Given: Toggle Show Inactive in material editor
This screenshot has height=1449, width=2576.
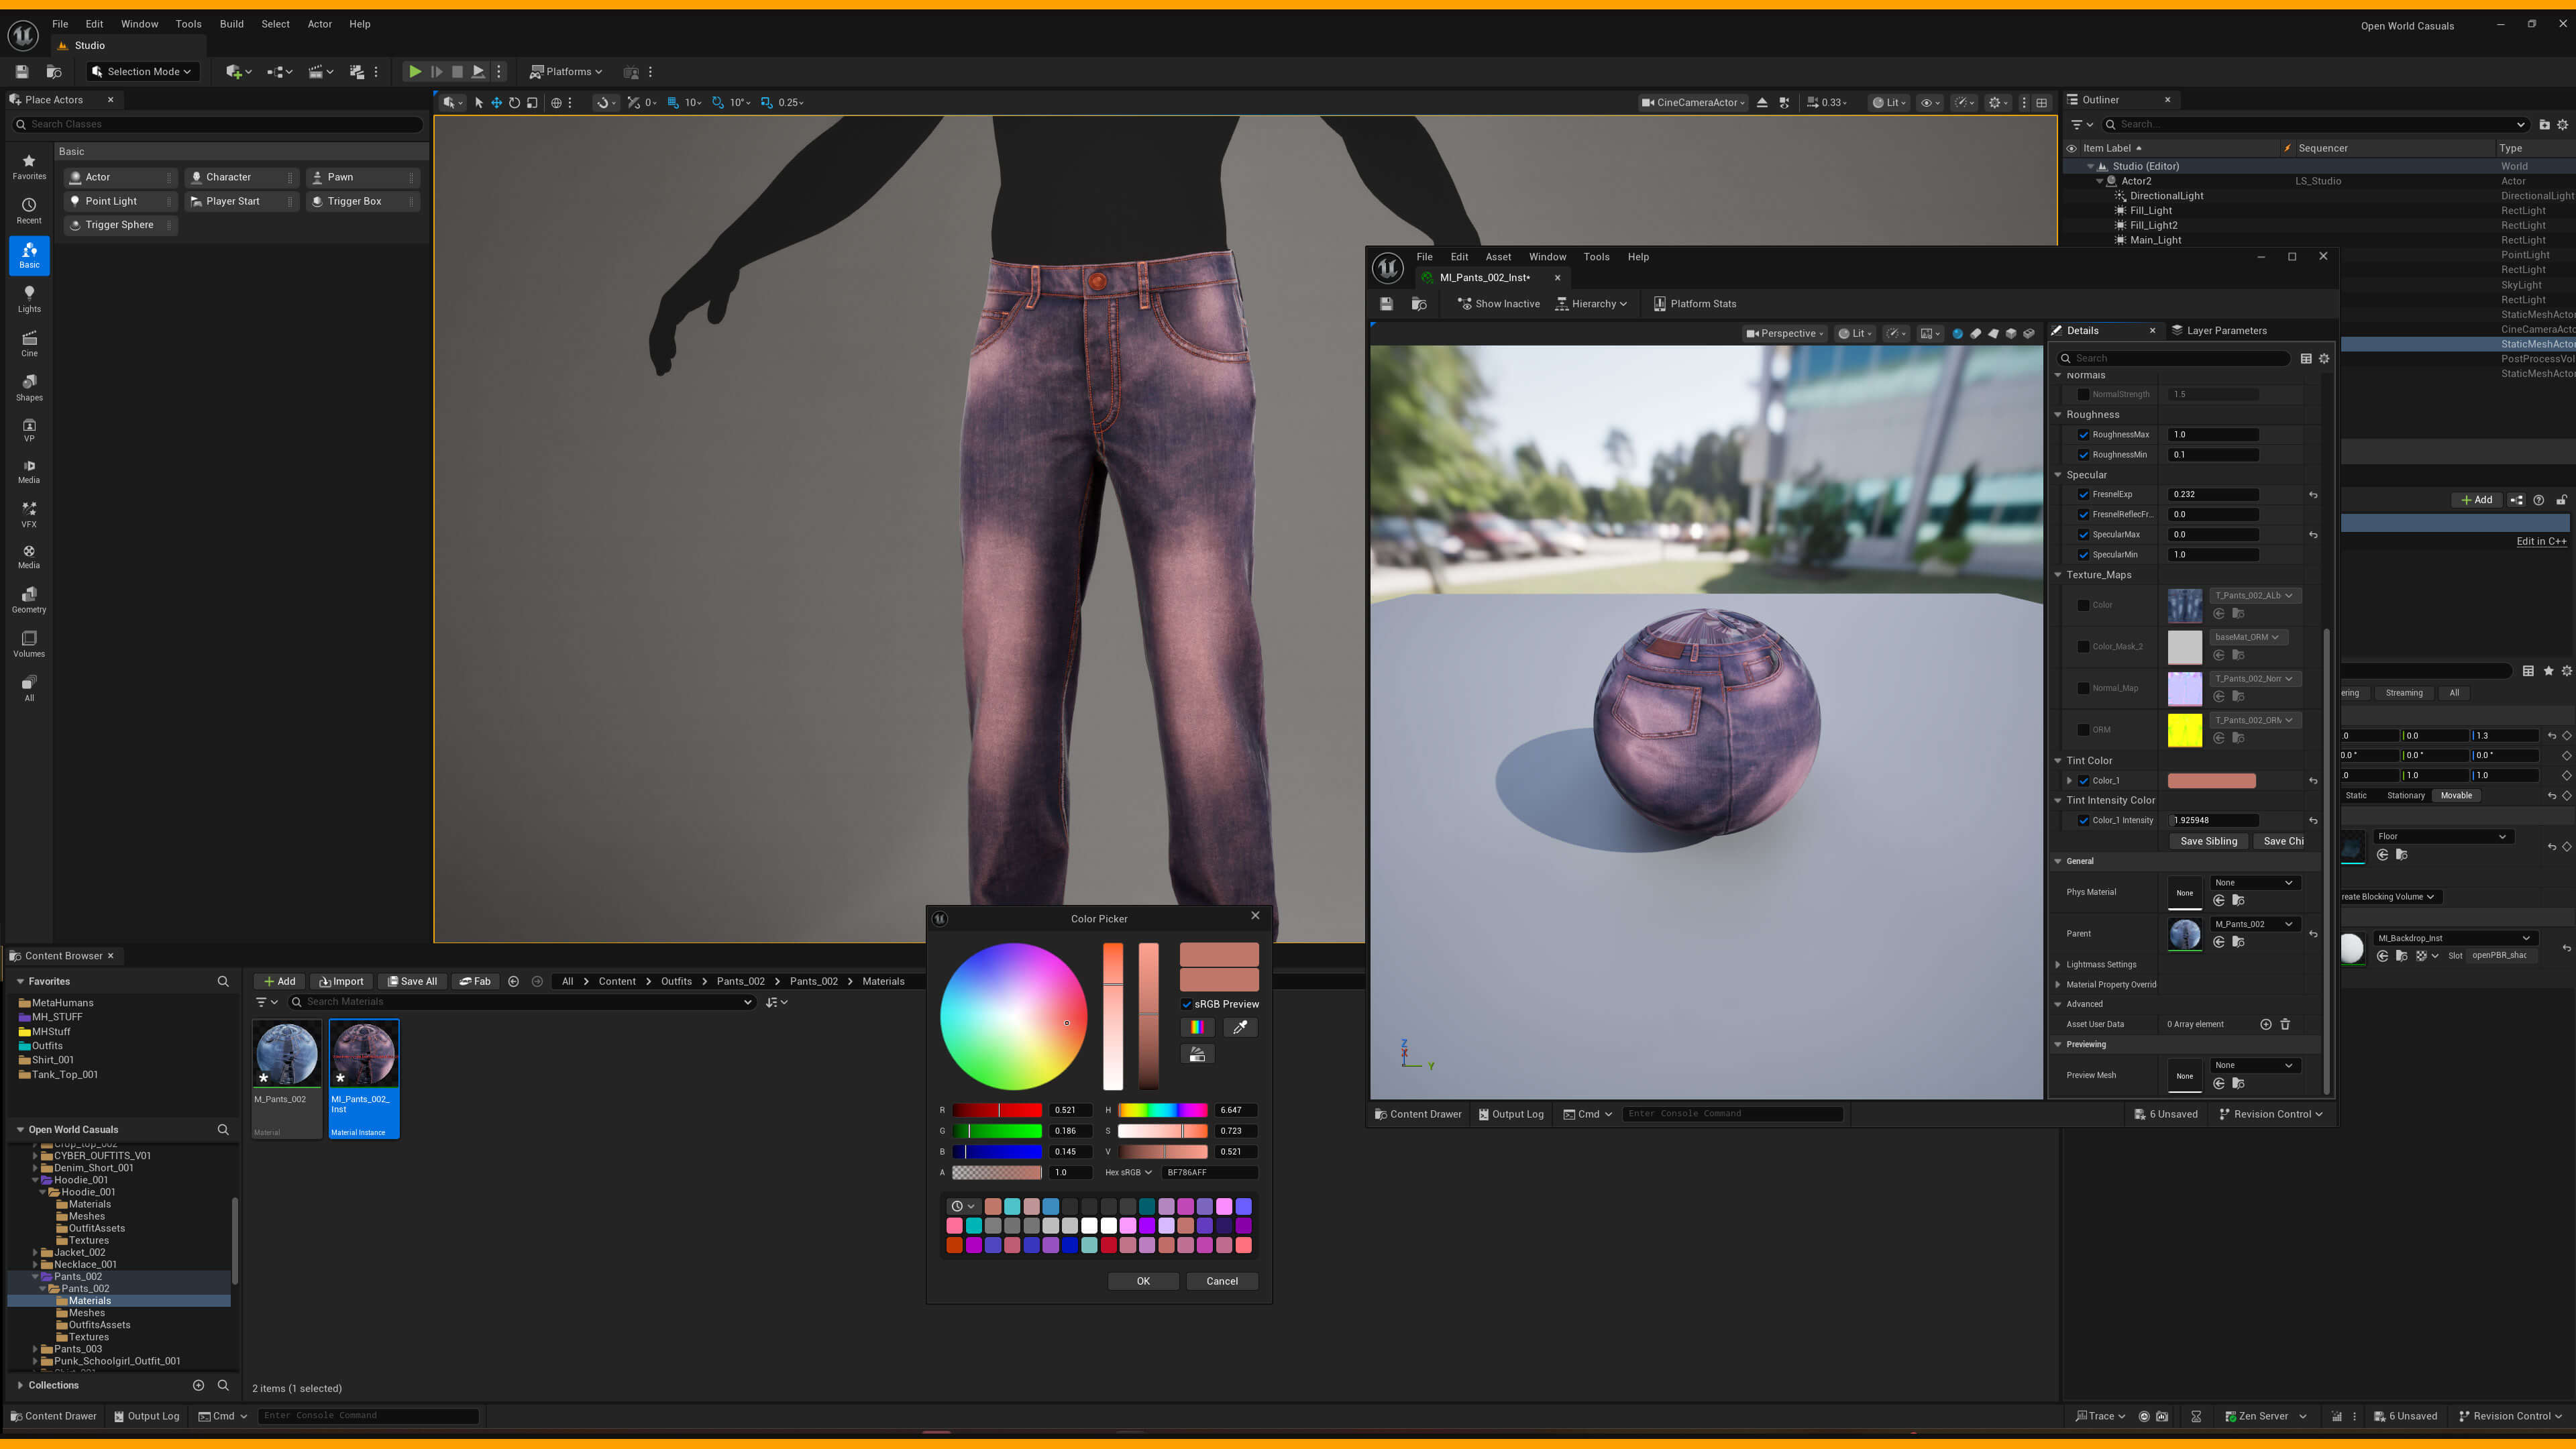Looking at the screenshot, I should tap(1498, 304).
